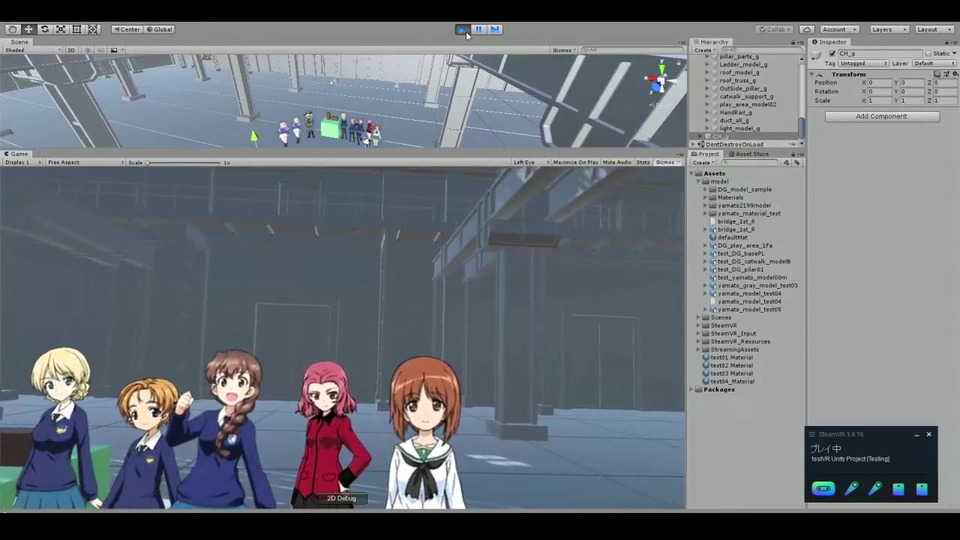Viewport: 960px width, 540px height.
Task: Select roof_truss_g in the Hierarchy
Action: coord(737,80)
